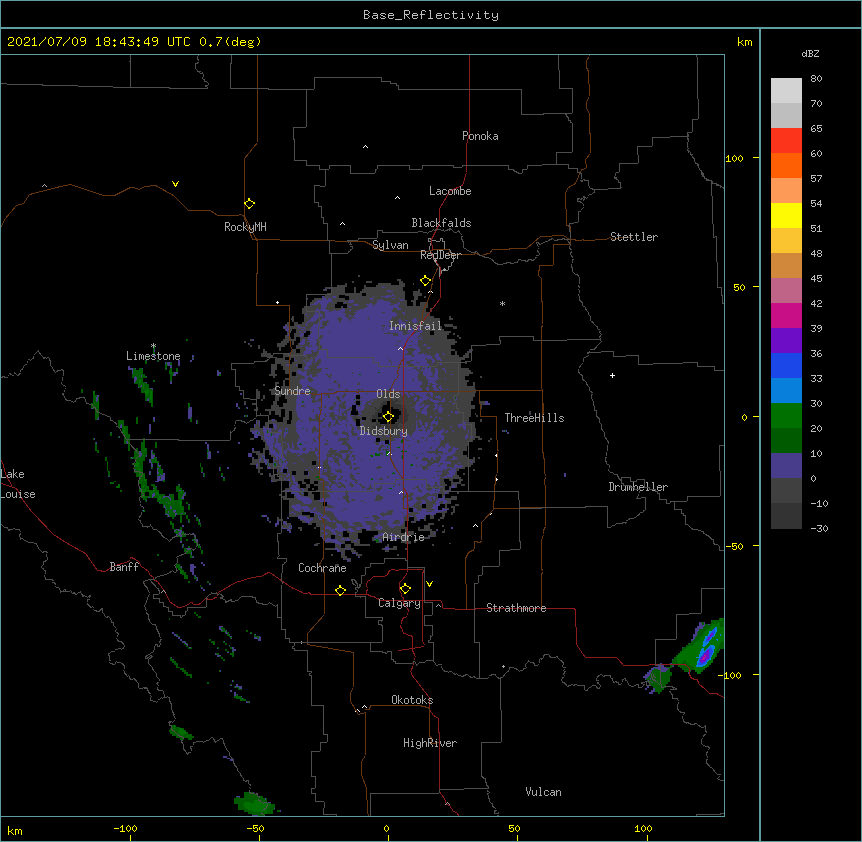Click the yellow diamond marker above RockyMH
The height and width of the screenshot is (842, 862).
coord(249,204)
